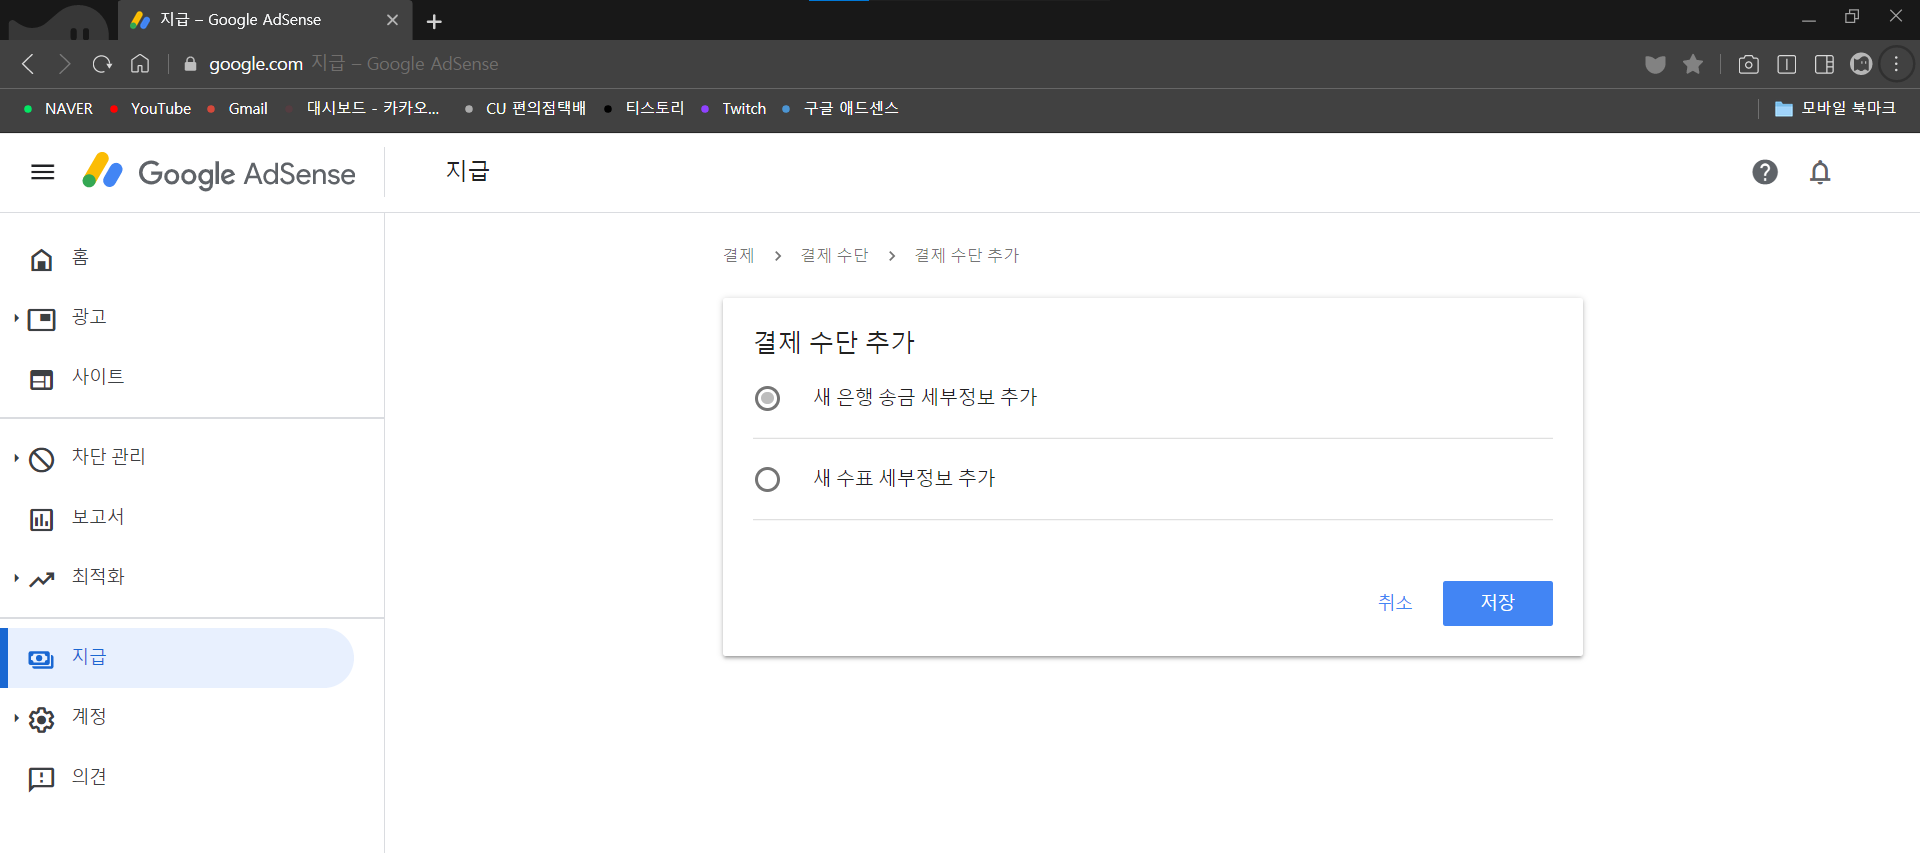1920x853 pixels.
Task: Click the 저장 save button
Action: point(1497,603)
